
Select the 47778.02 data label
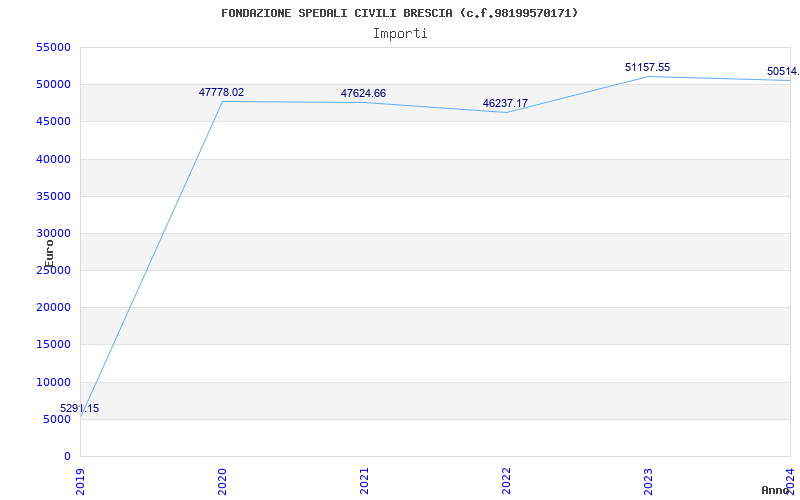pos(221,92)
